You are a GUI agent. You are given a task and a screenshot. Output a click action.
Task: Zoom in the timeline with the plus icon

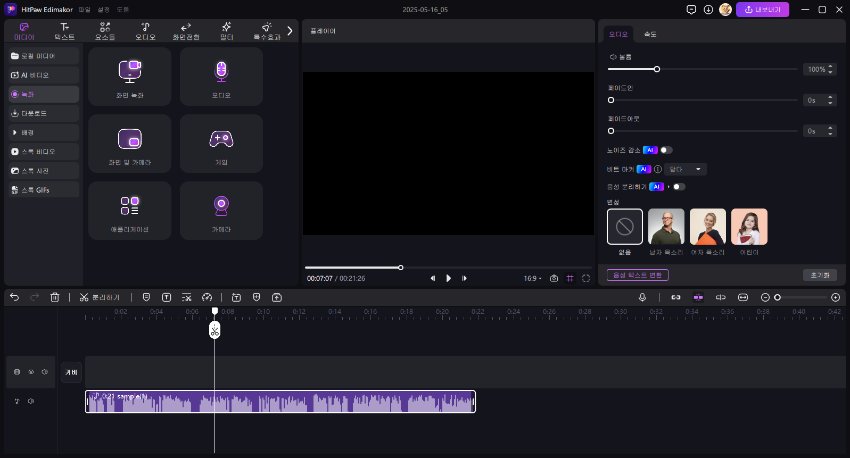[x=835, y=297]
